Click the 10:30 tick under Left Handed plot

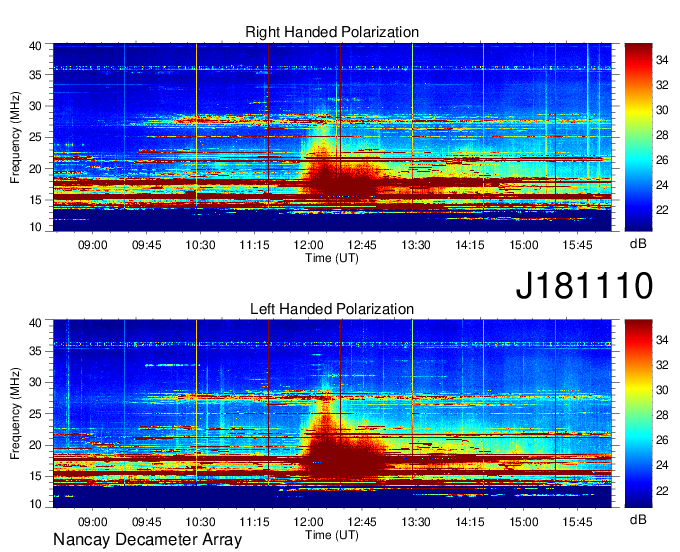point(200,521)
